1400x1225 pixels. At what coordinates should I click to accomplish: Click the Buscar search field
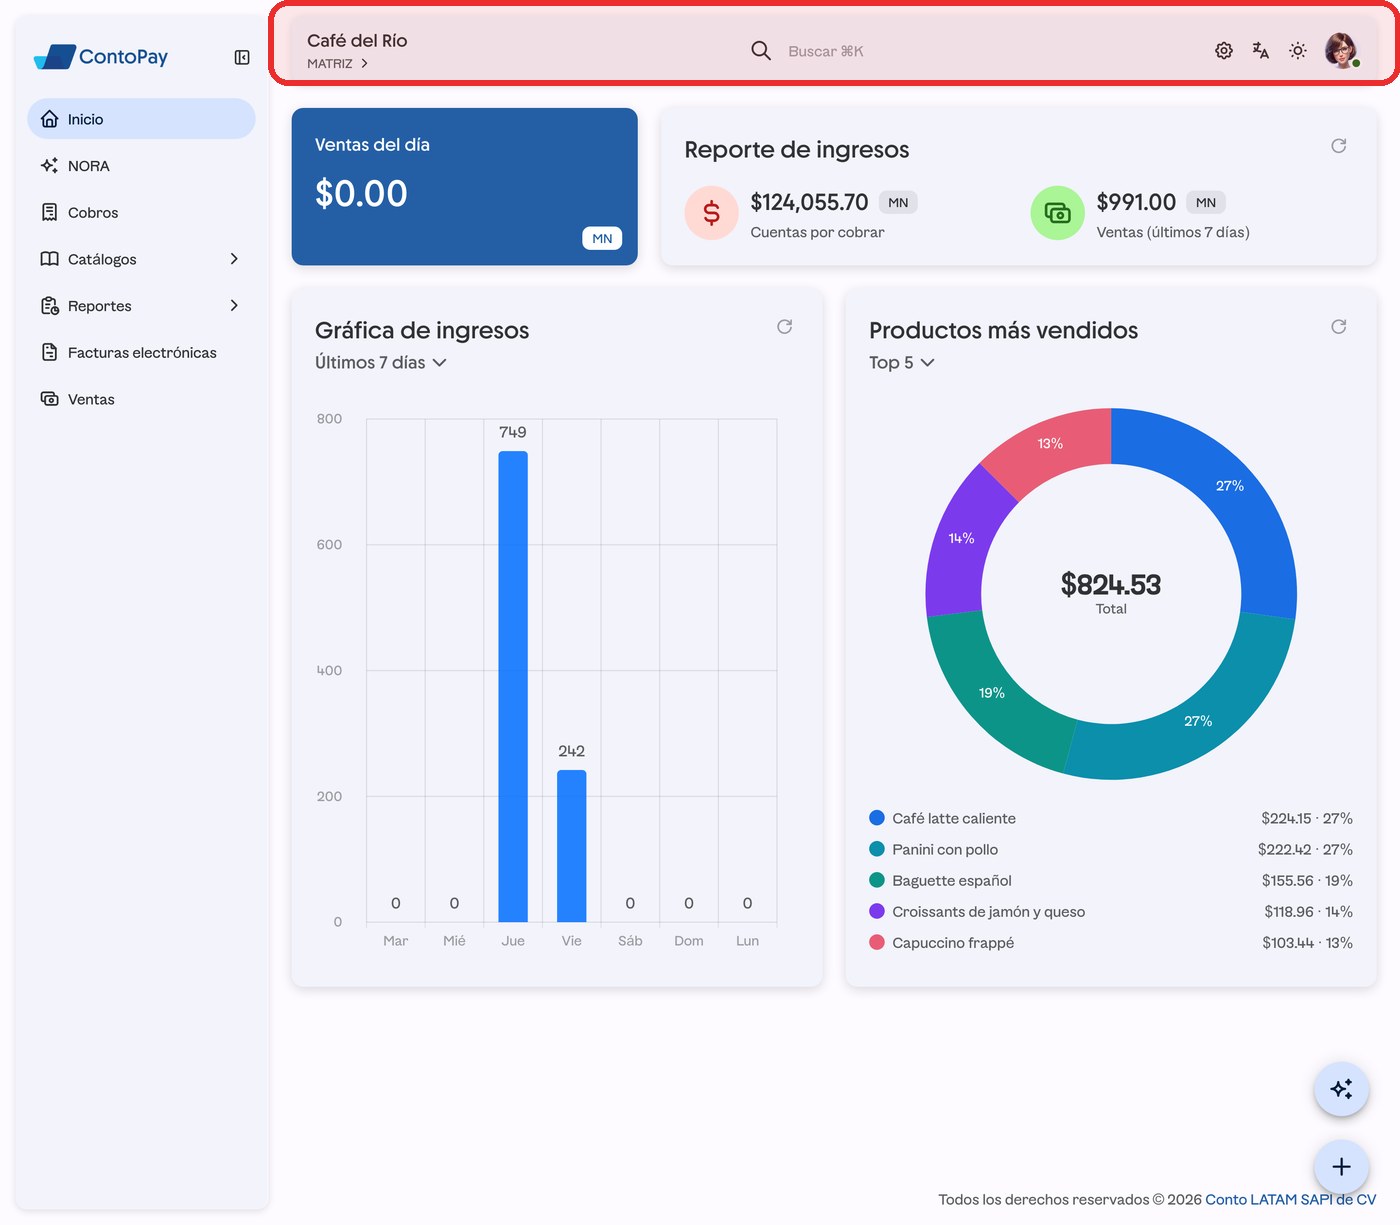tap(826, 51)
